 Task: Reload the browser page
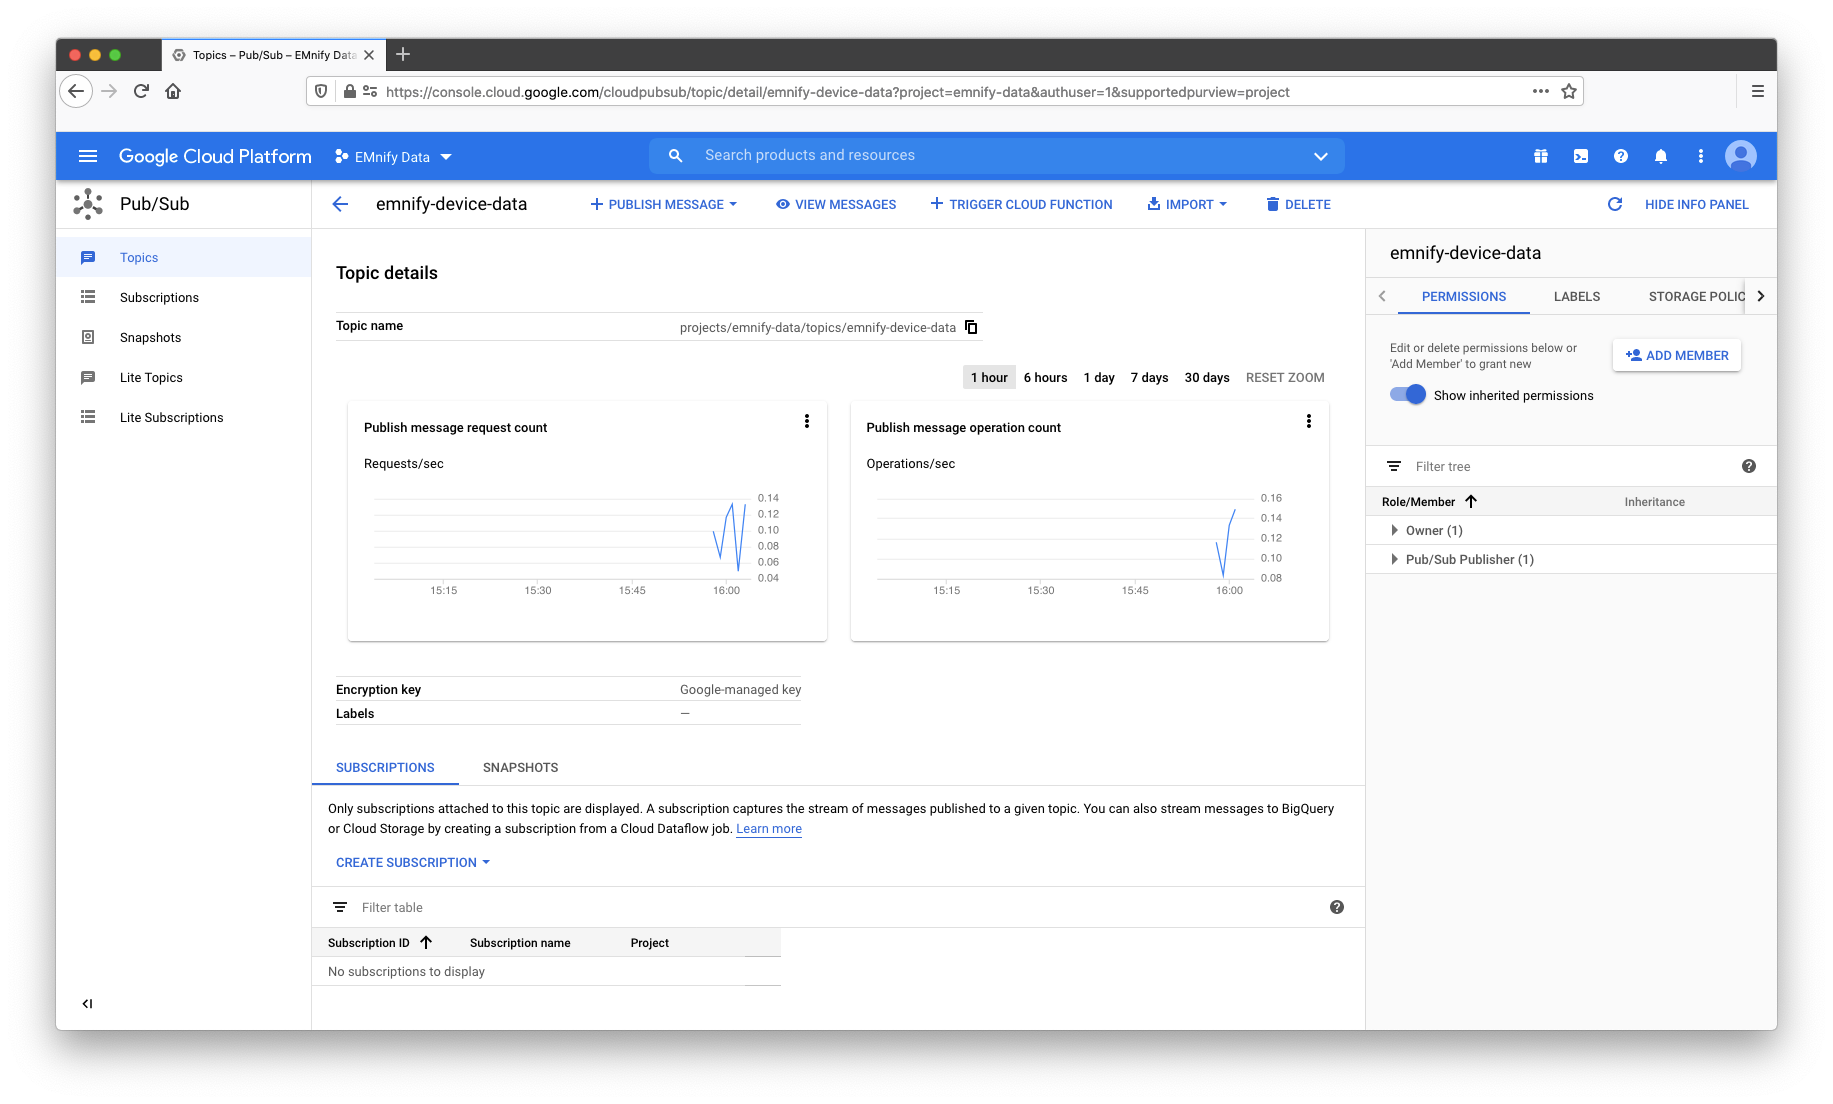click(141, 91)
